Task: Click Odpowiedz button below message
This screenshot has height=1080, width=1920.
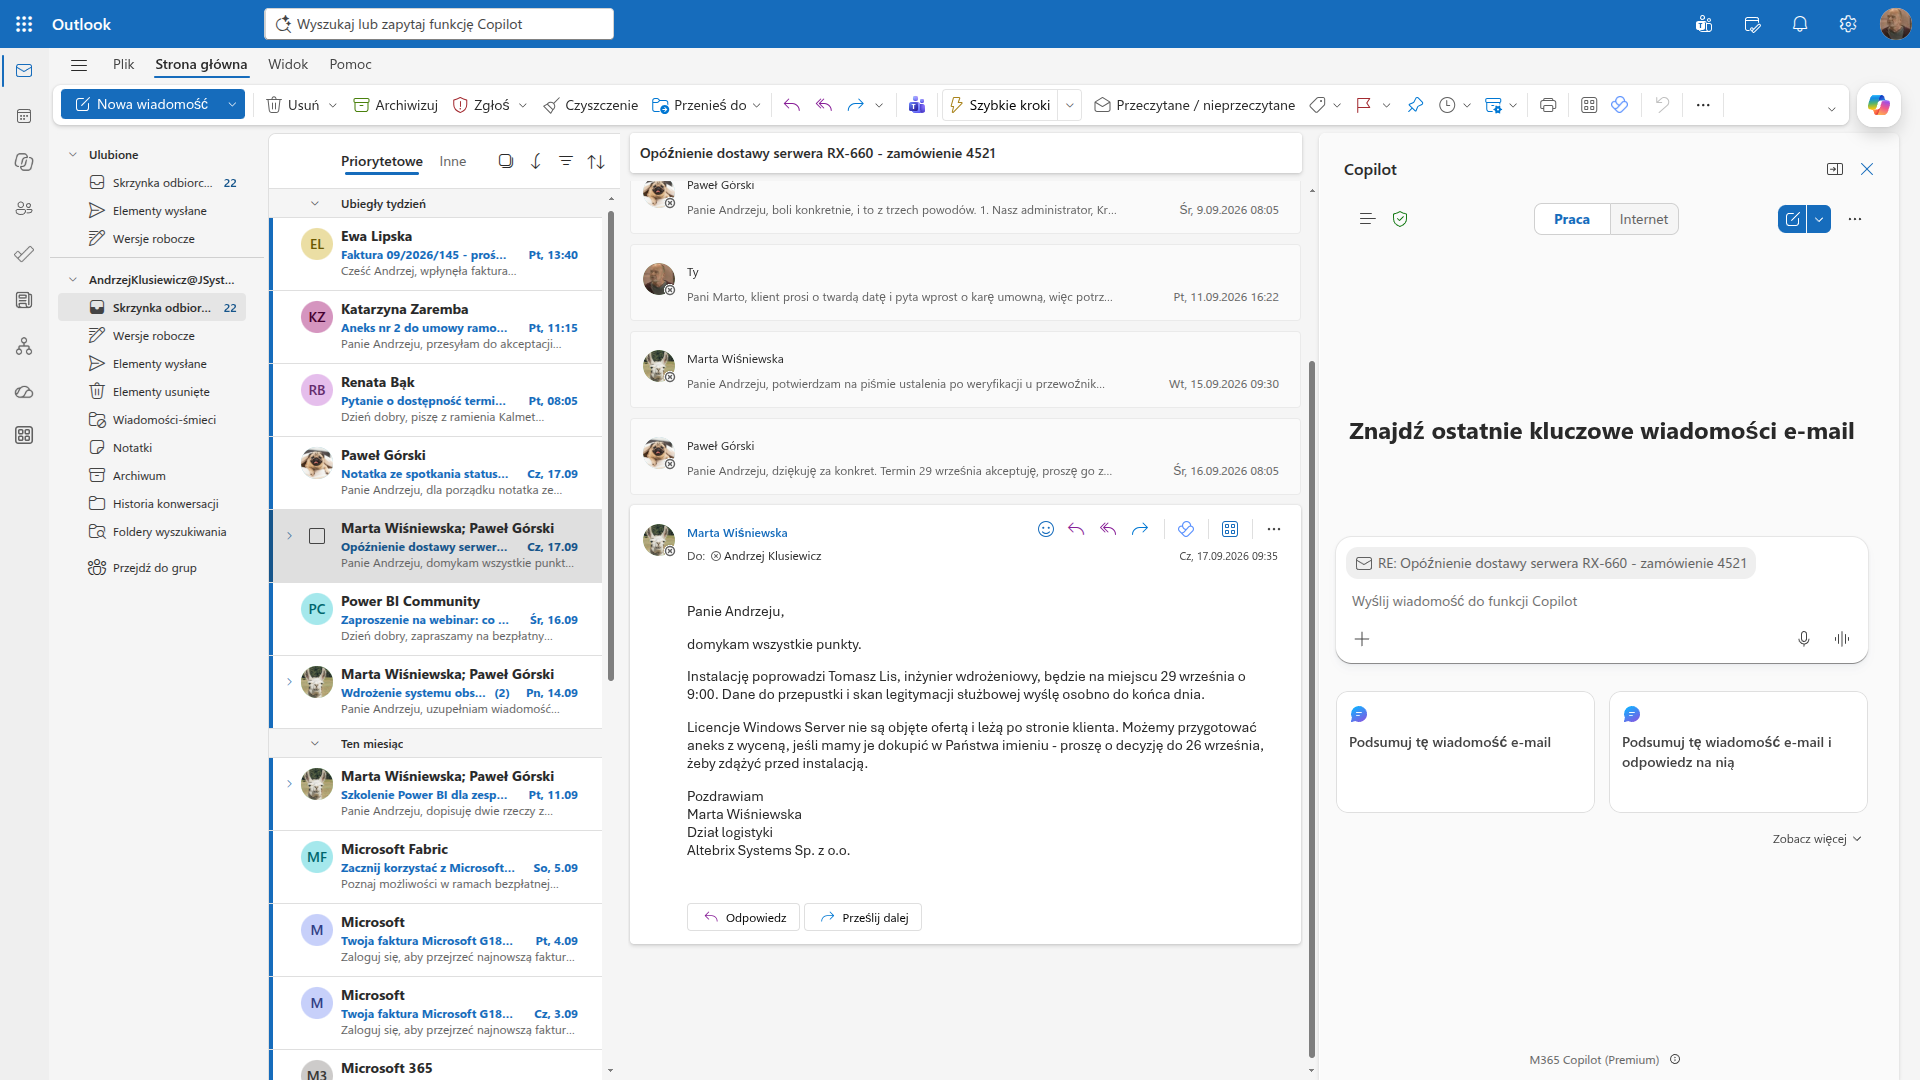Action: pyautogui.click(x=743, y=917)
